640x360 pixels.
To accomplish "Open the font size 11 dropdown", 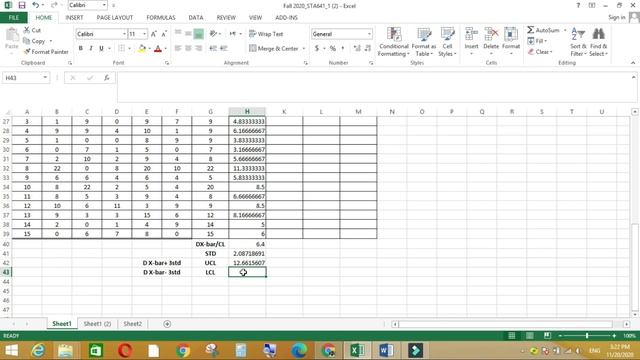I will pyautogui.click(x=144, y=34).
